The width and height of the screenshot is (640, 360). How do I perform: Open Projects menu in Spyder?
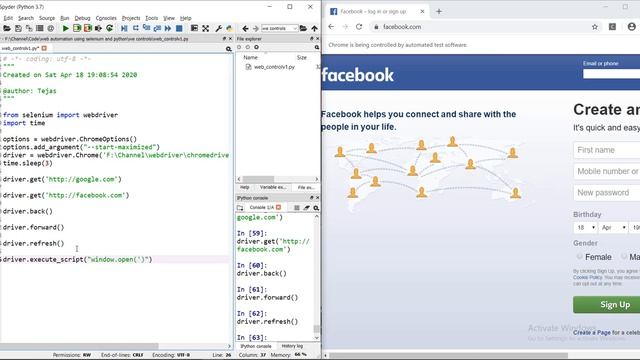(x=131, y=18)
